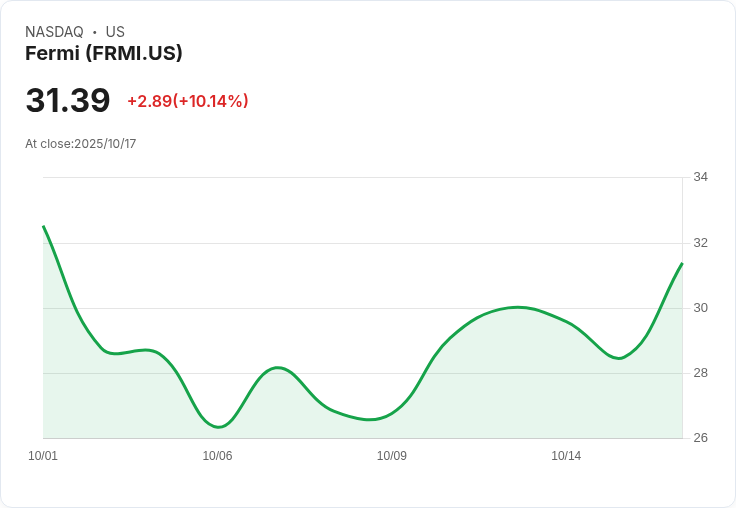The image size is (736, 508).
Task: Click the 28 y-axis label
Action: (x=700, y=373)
